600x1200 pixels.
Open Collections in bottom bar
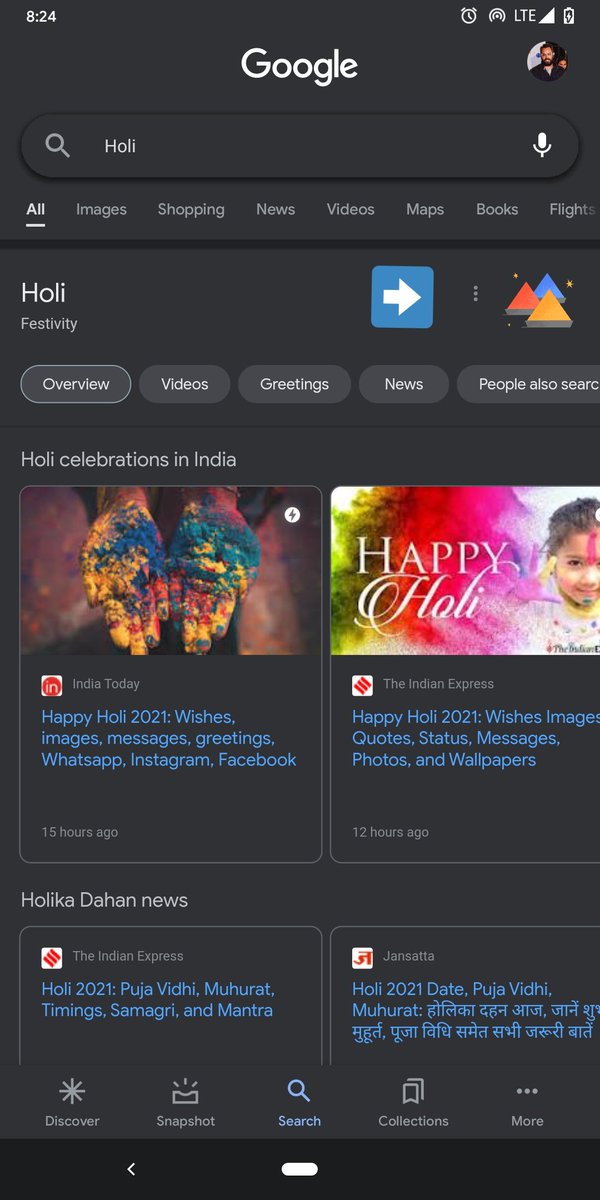(x=413, y=1104)
